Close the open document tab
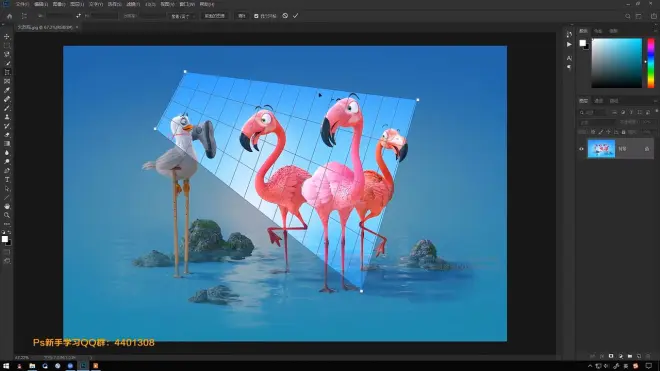This screenshot has width=660, height=371. click(x=77, y=27)
